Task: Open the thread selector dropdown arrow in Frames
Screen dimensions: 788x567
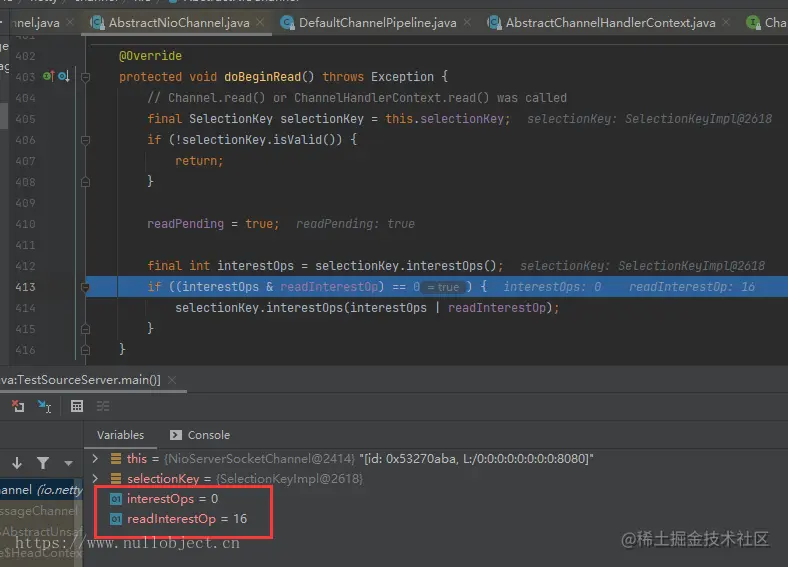Action: click(x=68, y=463)
